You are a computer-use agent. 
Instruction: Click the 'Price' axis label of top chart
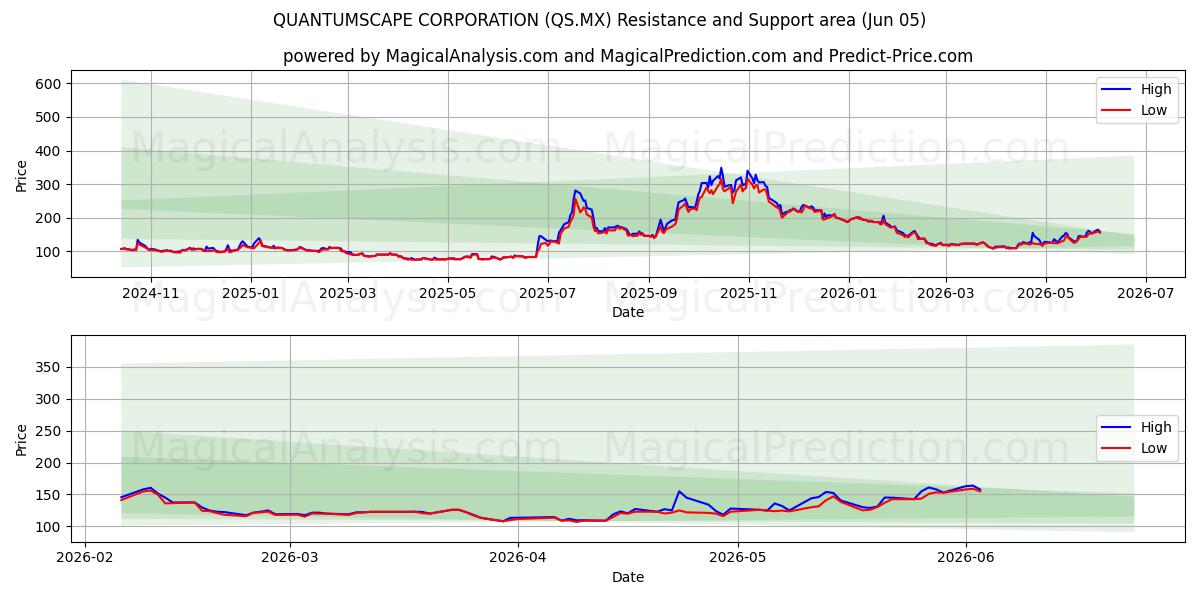[x=22, y=175]
